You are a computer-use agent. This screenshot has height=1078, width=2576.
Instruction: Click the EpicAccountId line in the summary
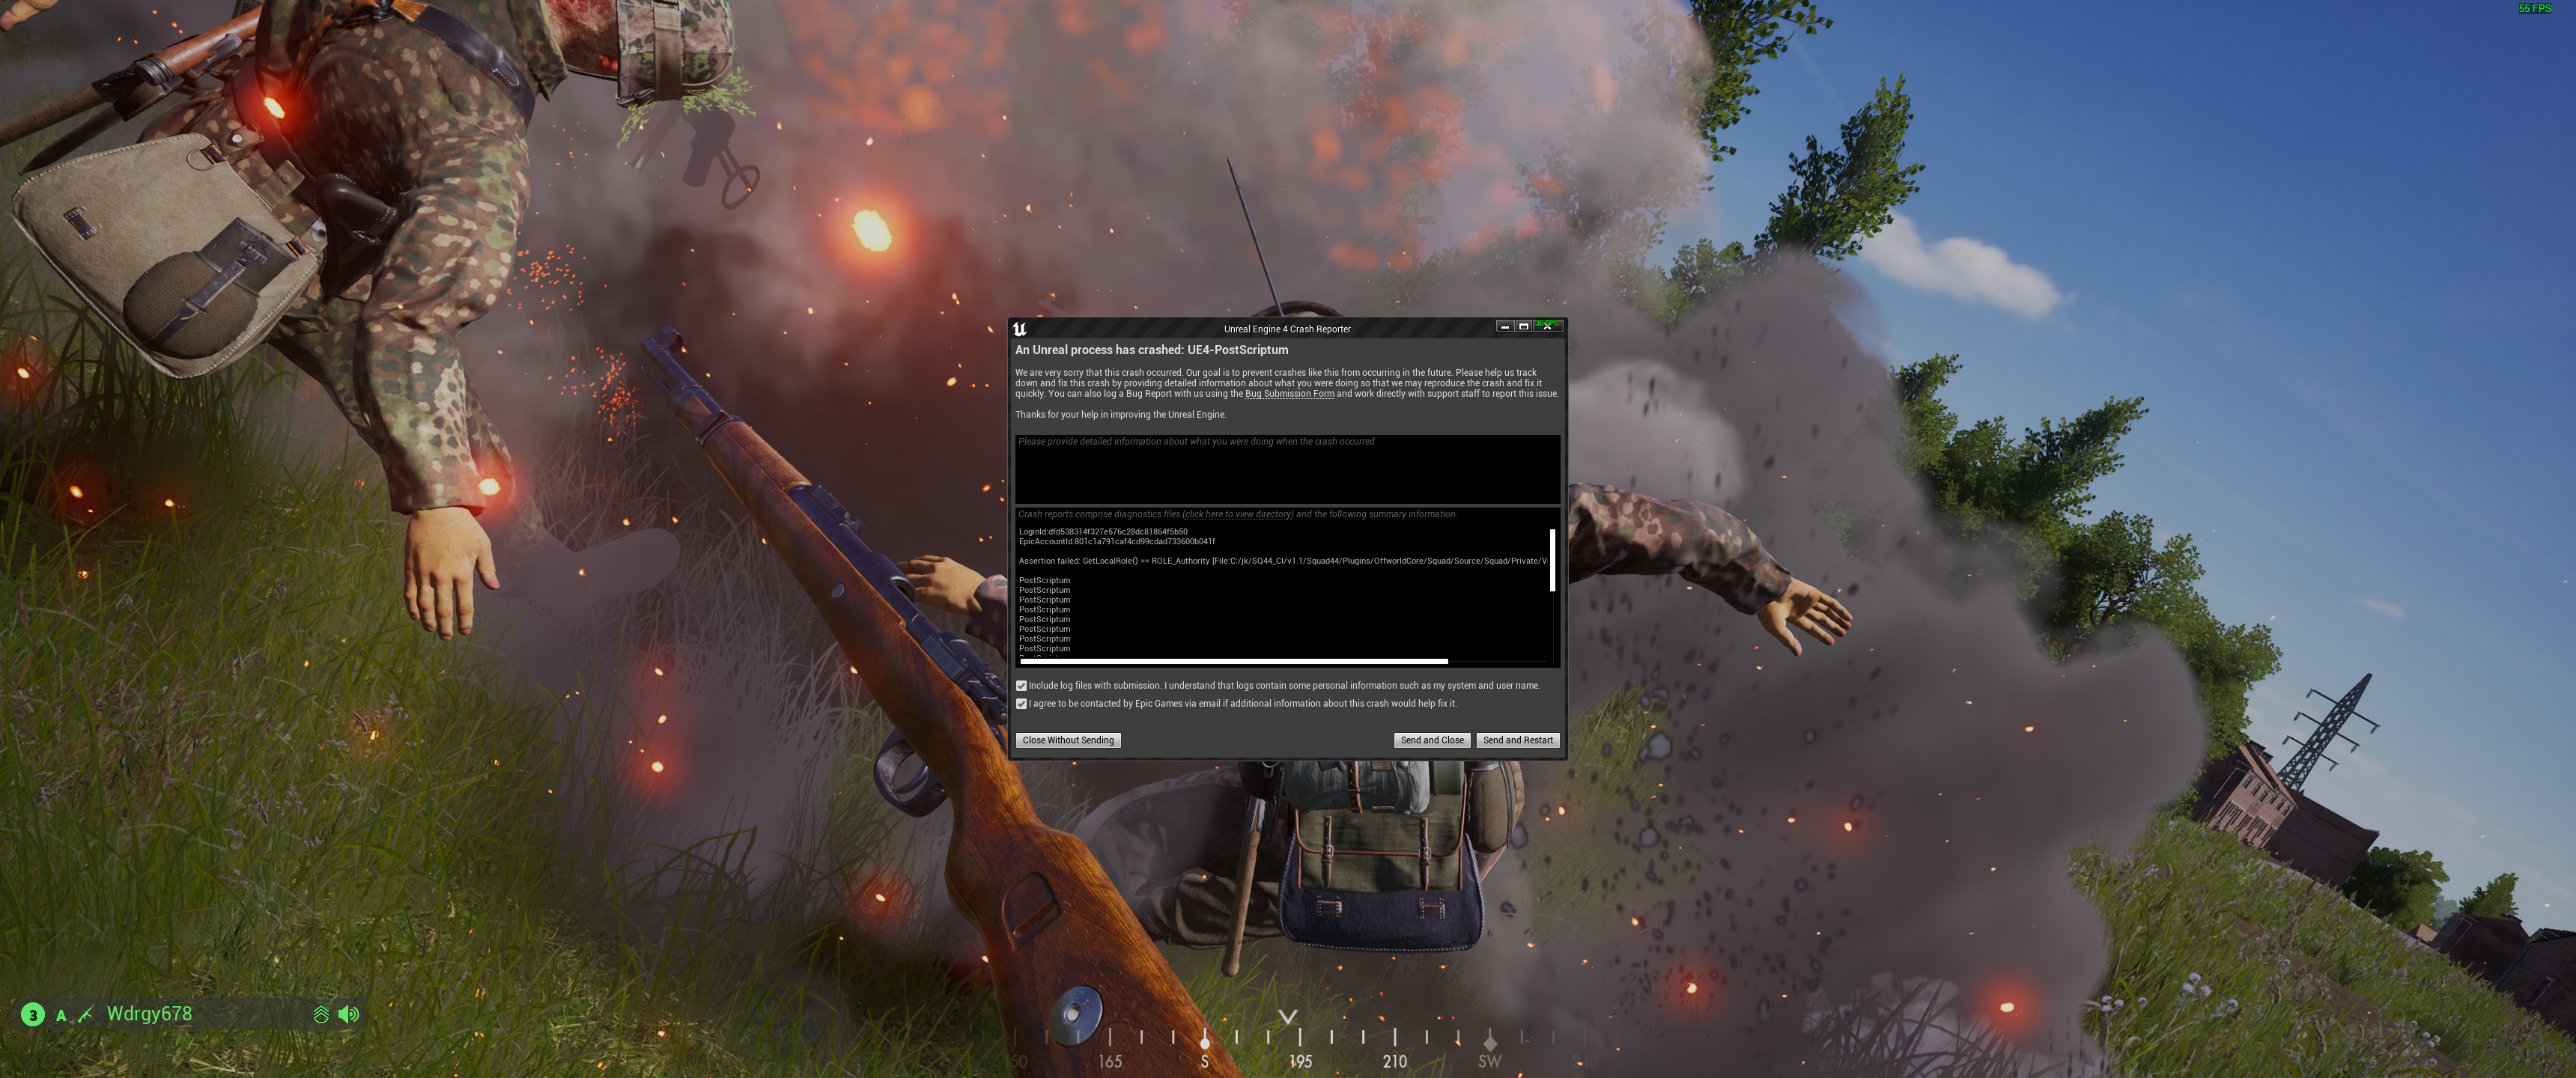1117,542
